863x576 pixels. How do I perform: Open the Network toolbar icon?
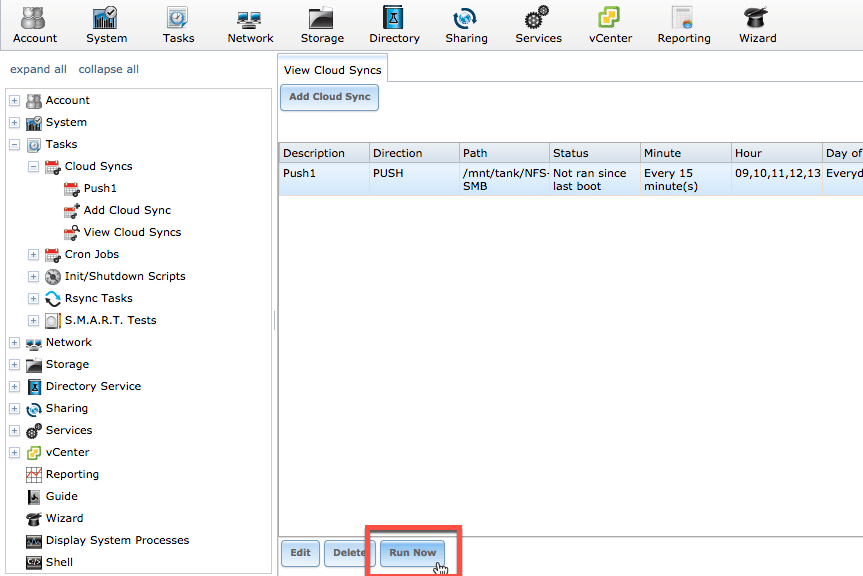coord(250,25)
